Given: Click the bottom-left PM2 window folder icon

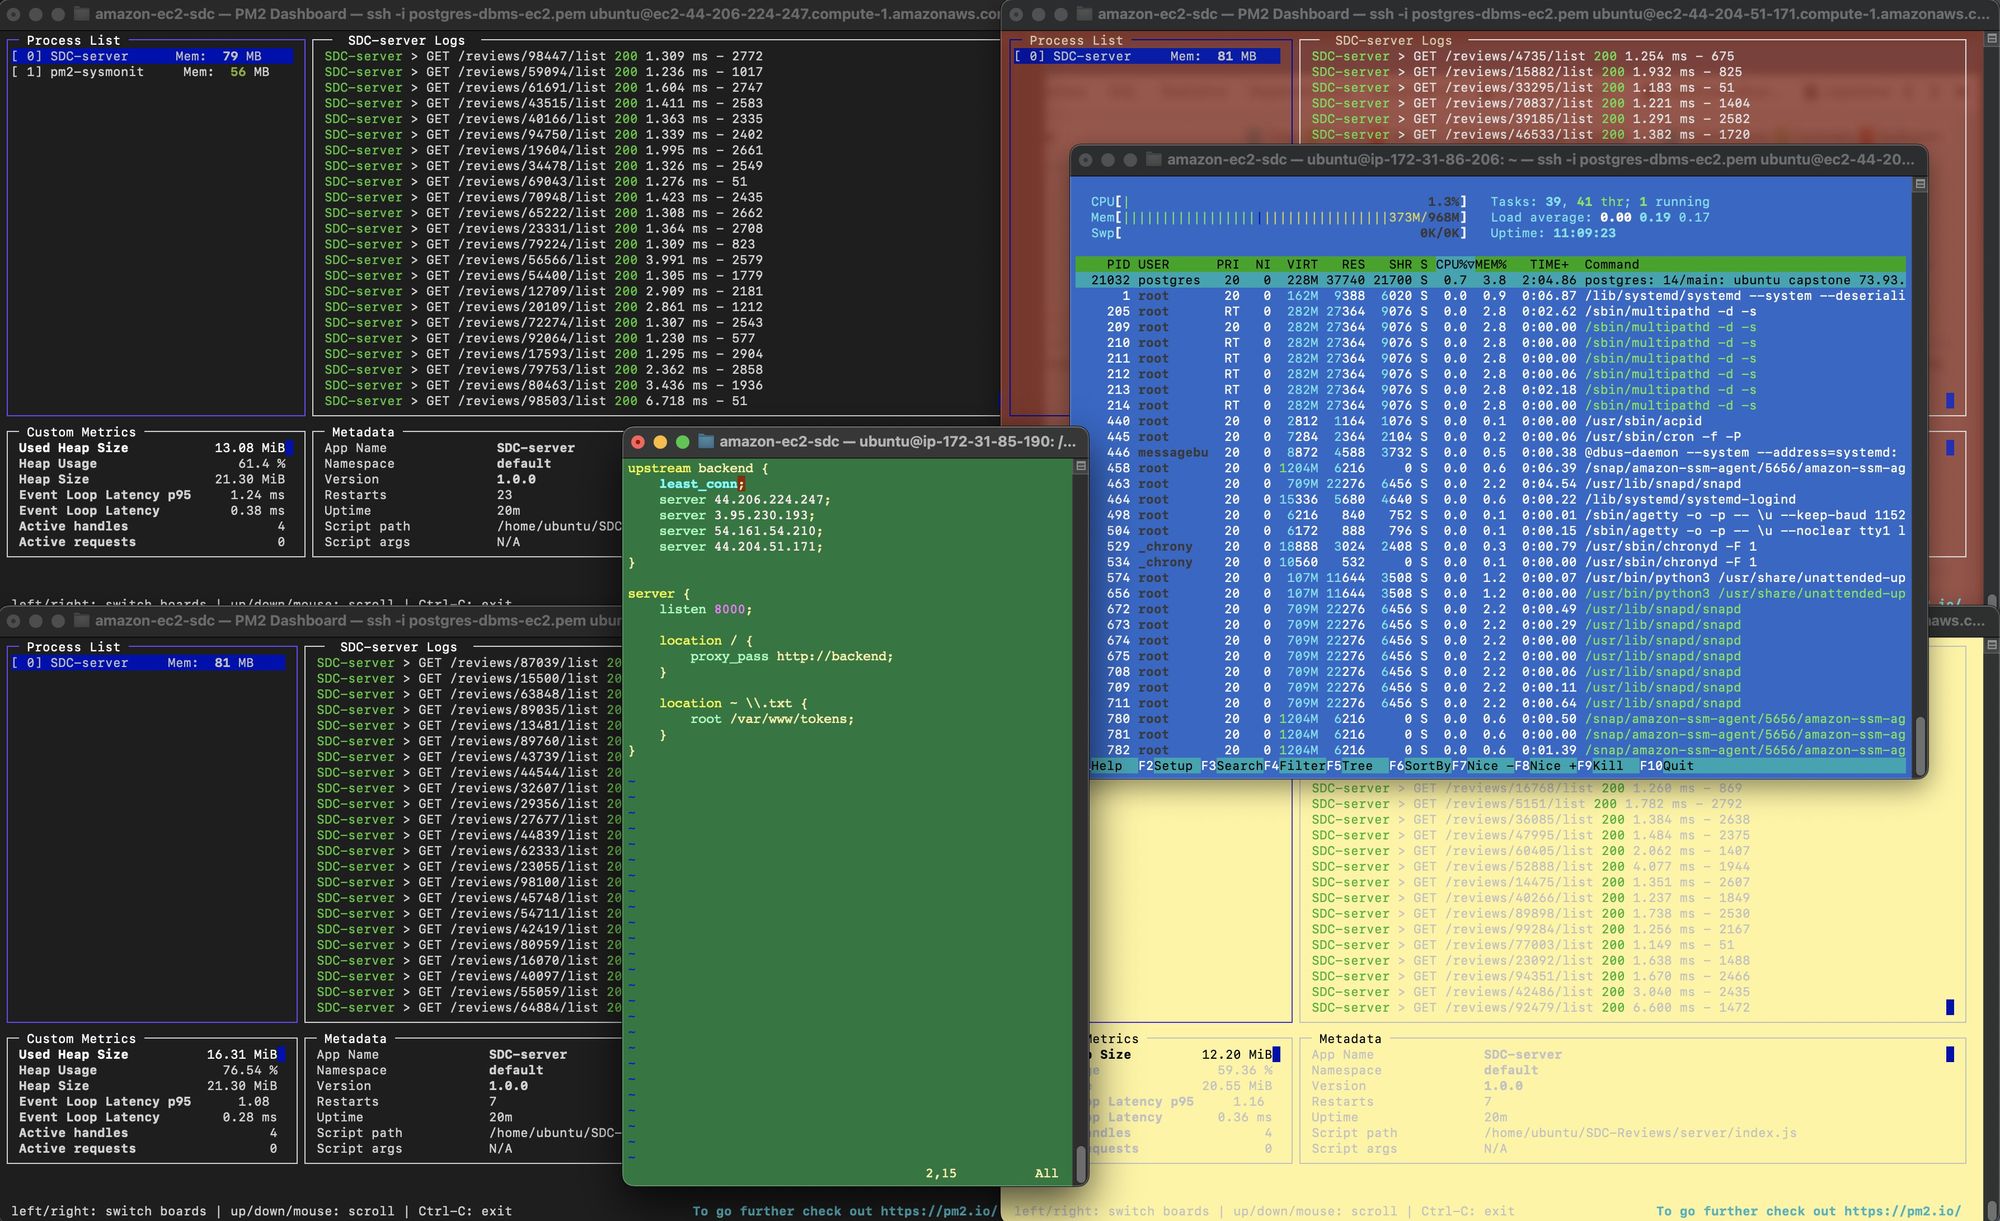Looking at the screenshot, I should (x=82, y=621).
